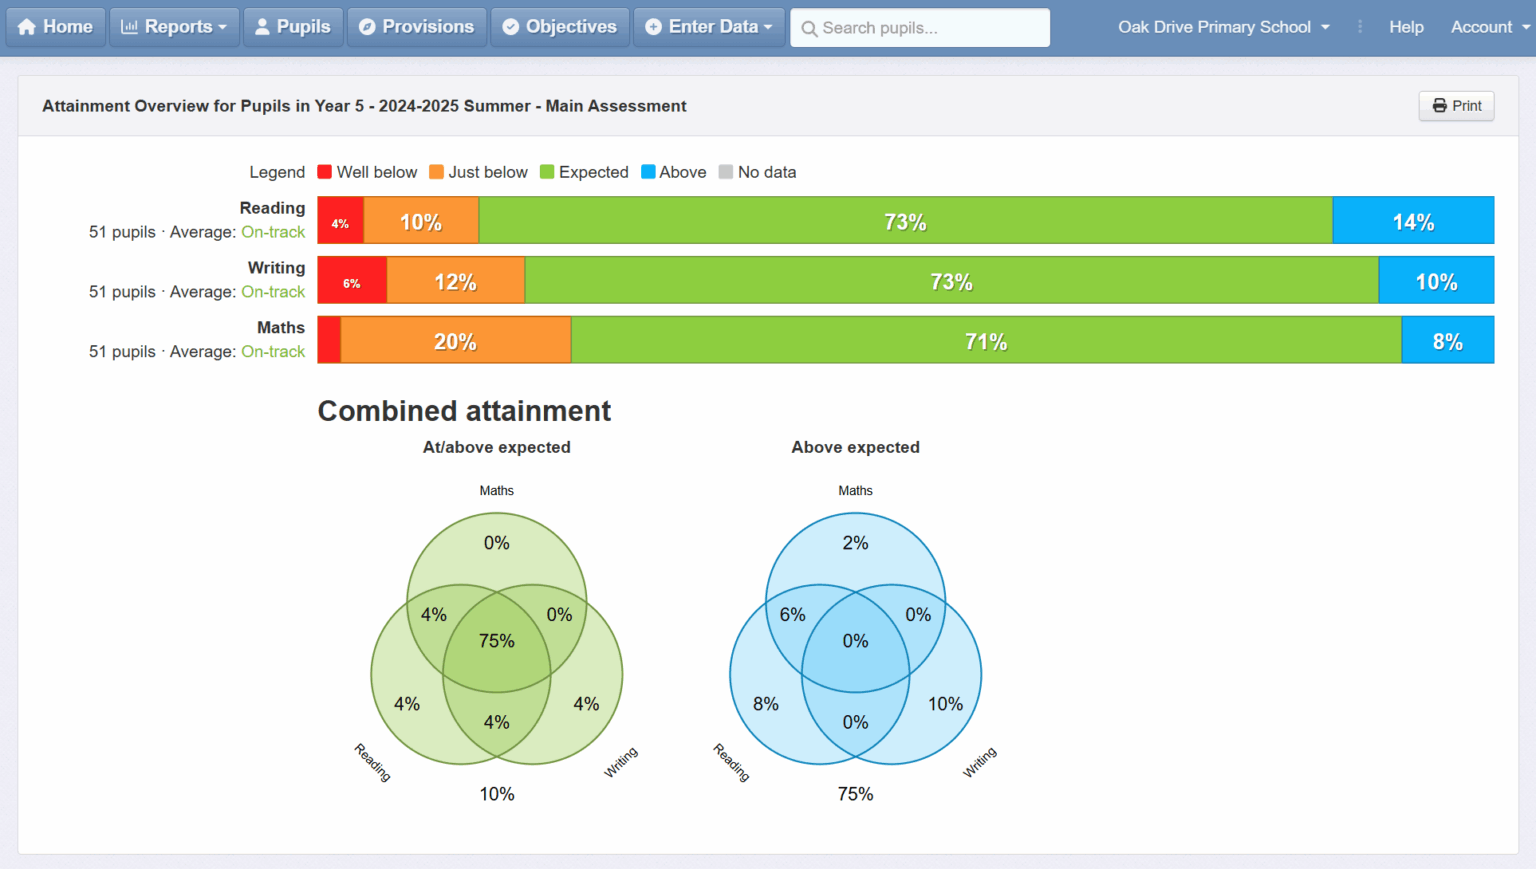Select the 75% center of green Venn diagram

point(497,641)
